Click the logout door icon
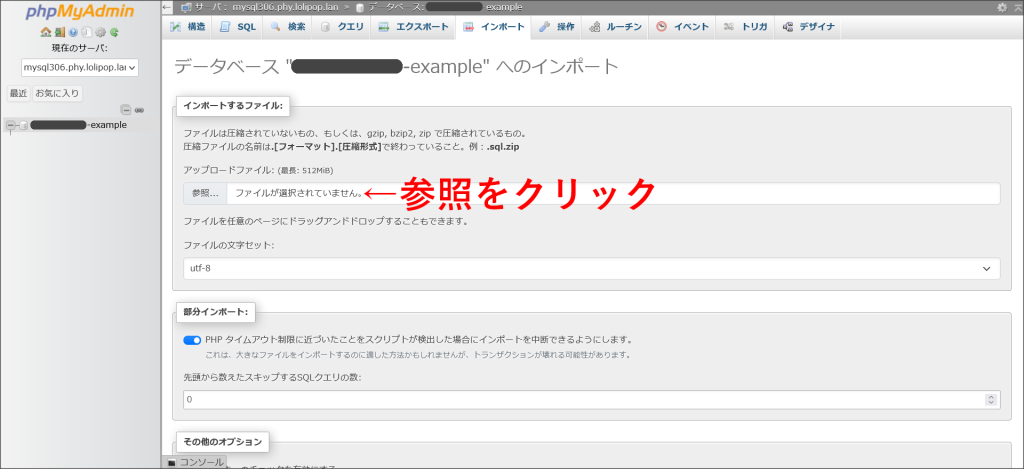The height and width of the screenshot is (469, 1024). [x=59, y=32]
